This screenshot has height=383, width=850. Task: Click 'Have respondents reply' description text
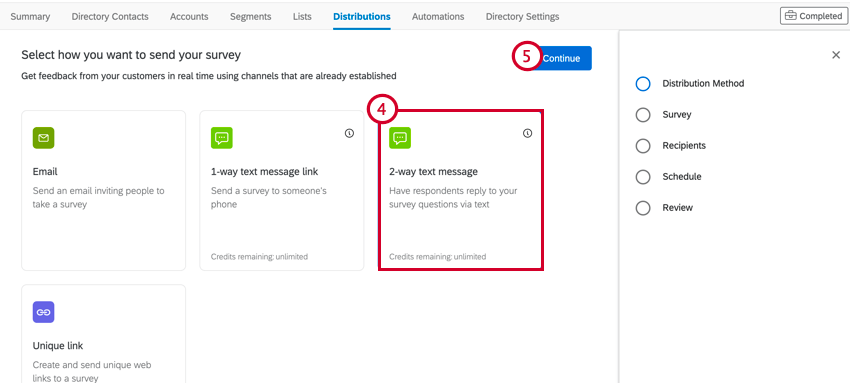coord(453,198)
